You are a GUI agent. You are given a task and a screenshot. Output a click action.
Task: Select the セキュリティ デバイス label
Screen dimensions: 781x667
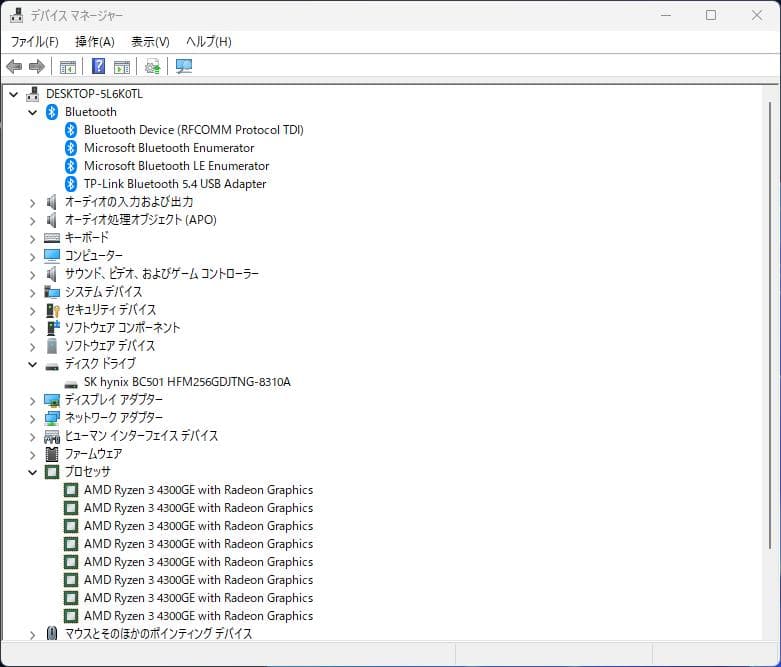click(x=110, y=310)
